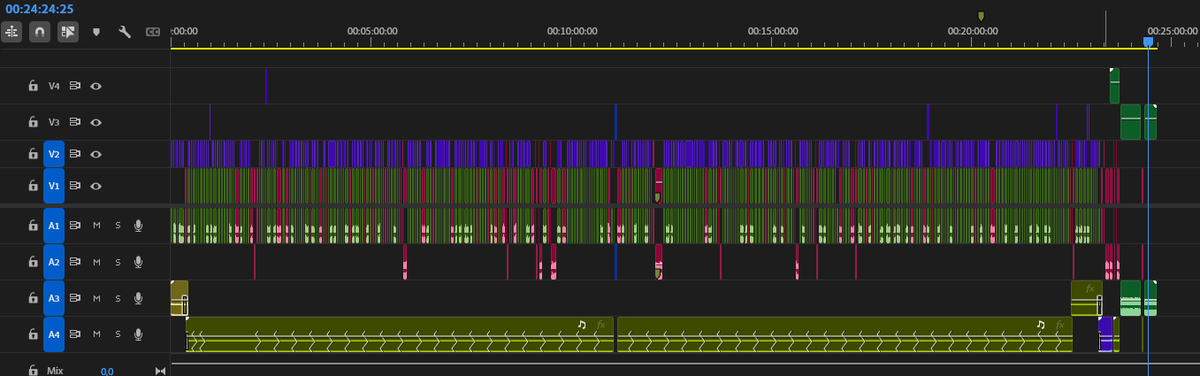The width and height of the screenshot is (1200, 376).
Task: Toggle insert sequences as nests button
Action: click(x=13, y=31)
